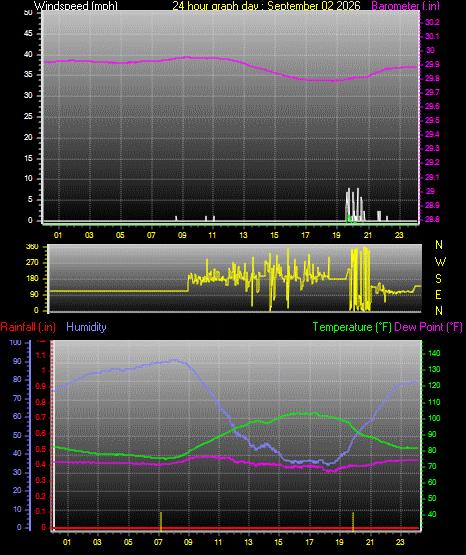The width and height of the screenshot is (466, 555).
Task: Click the red "Rainfall (.in)" legend label
Action: tap(28, 327)
